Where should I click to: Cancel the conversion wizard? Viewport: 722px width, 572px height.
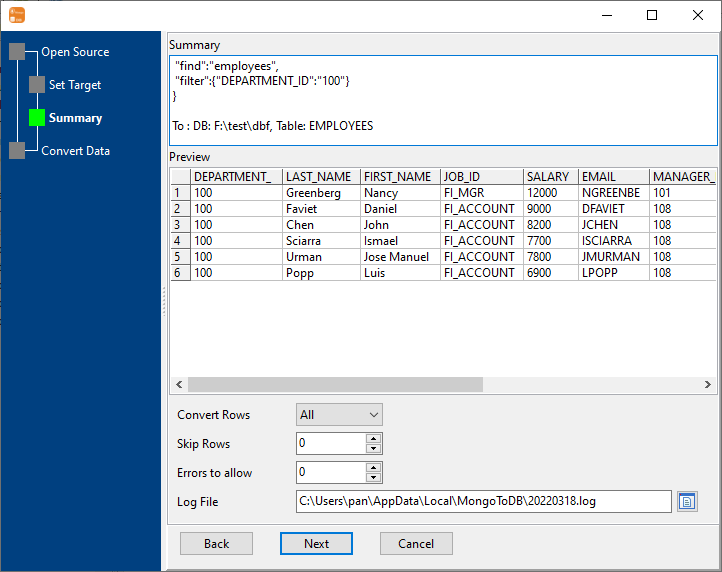(x=416, y=543)
